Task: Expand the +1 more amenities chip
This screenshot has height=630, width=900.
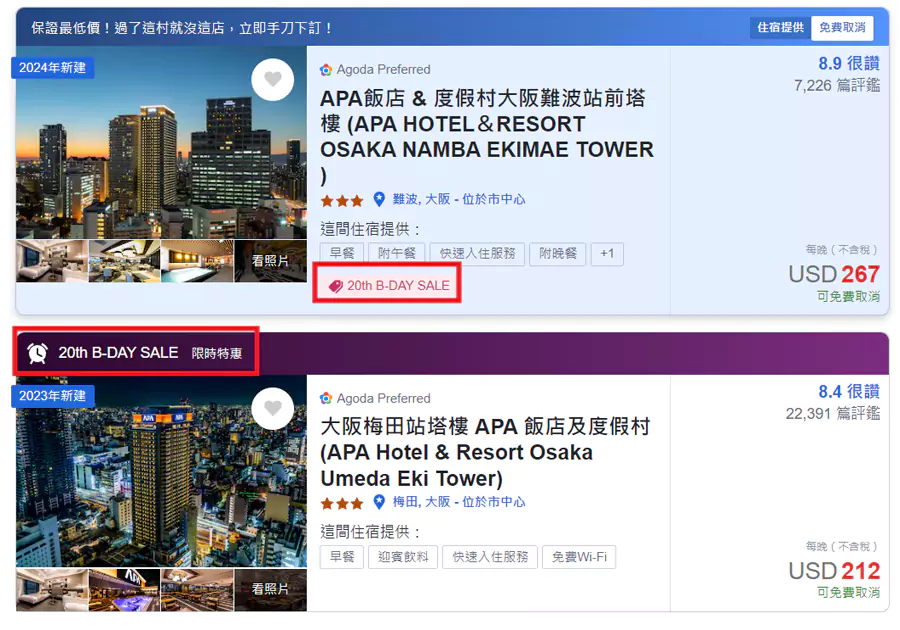Action: [x=607, y=254]
